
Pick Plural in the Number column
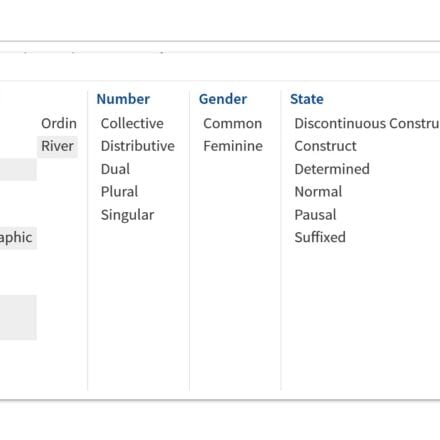click(119, 192)
